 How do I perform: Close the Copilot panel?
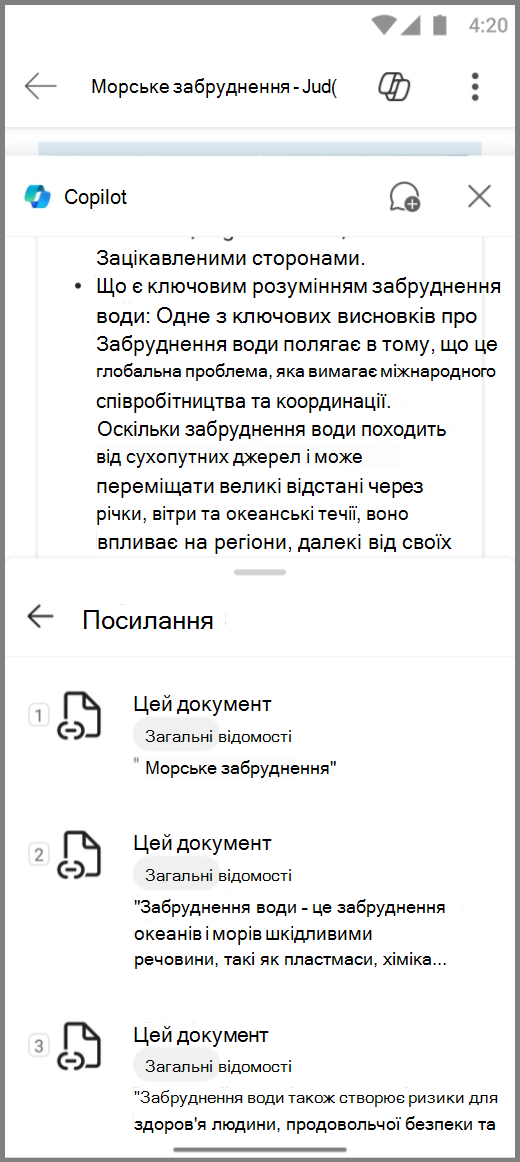point(480,196)
